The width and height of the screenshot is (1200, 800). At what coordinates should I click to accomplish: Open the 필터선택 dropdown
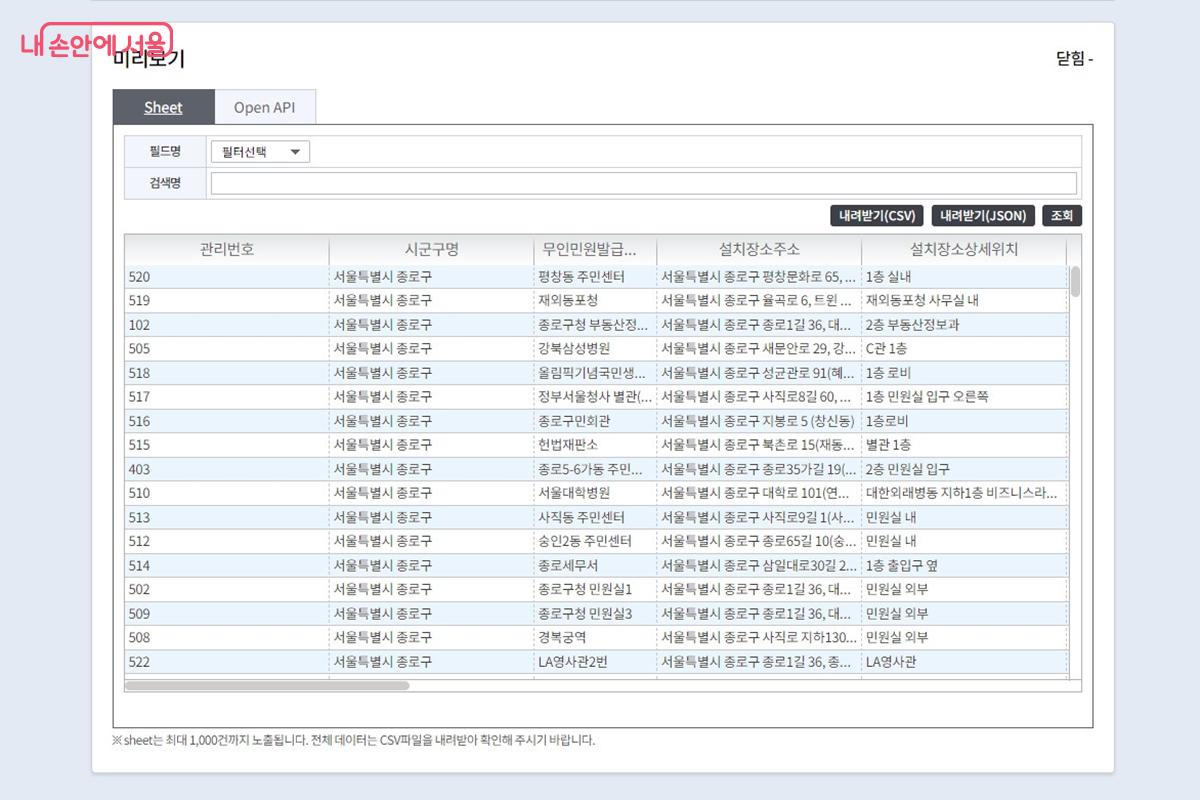(260, 152)
